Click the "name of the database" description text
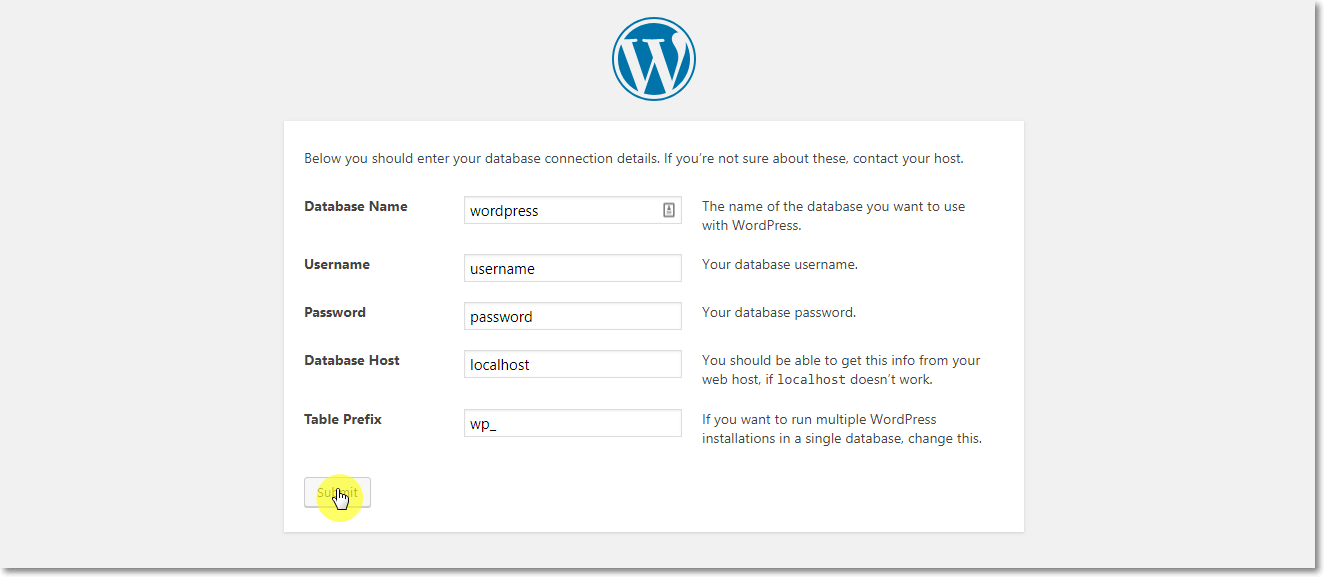Image resolution: width=1324 pixels, height=577 pixels. (x=833, y=216)
